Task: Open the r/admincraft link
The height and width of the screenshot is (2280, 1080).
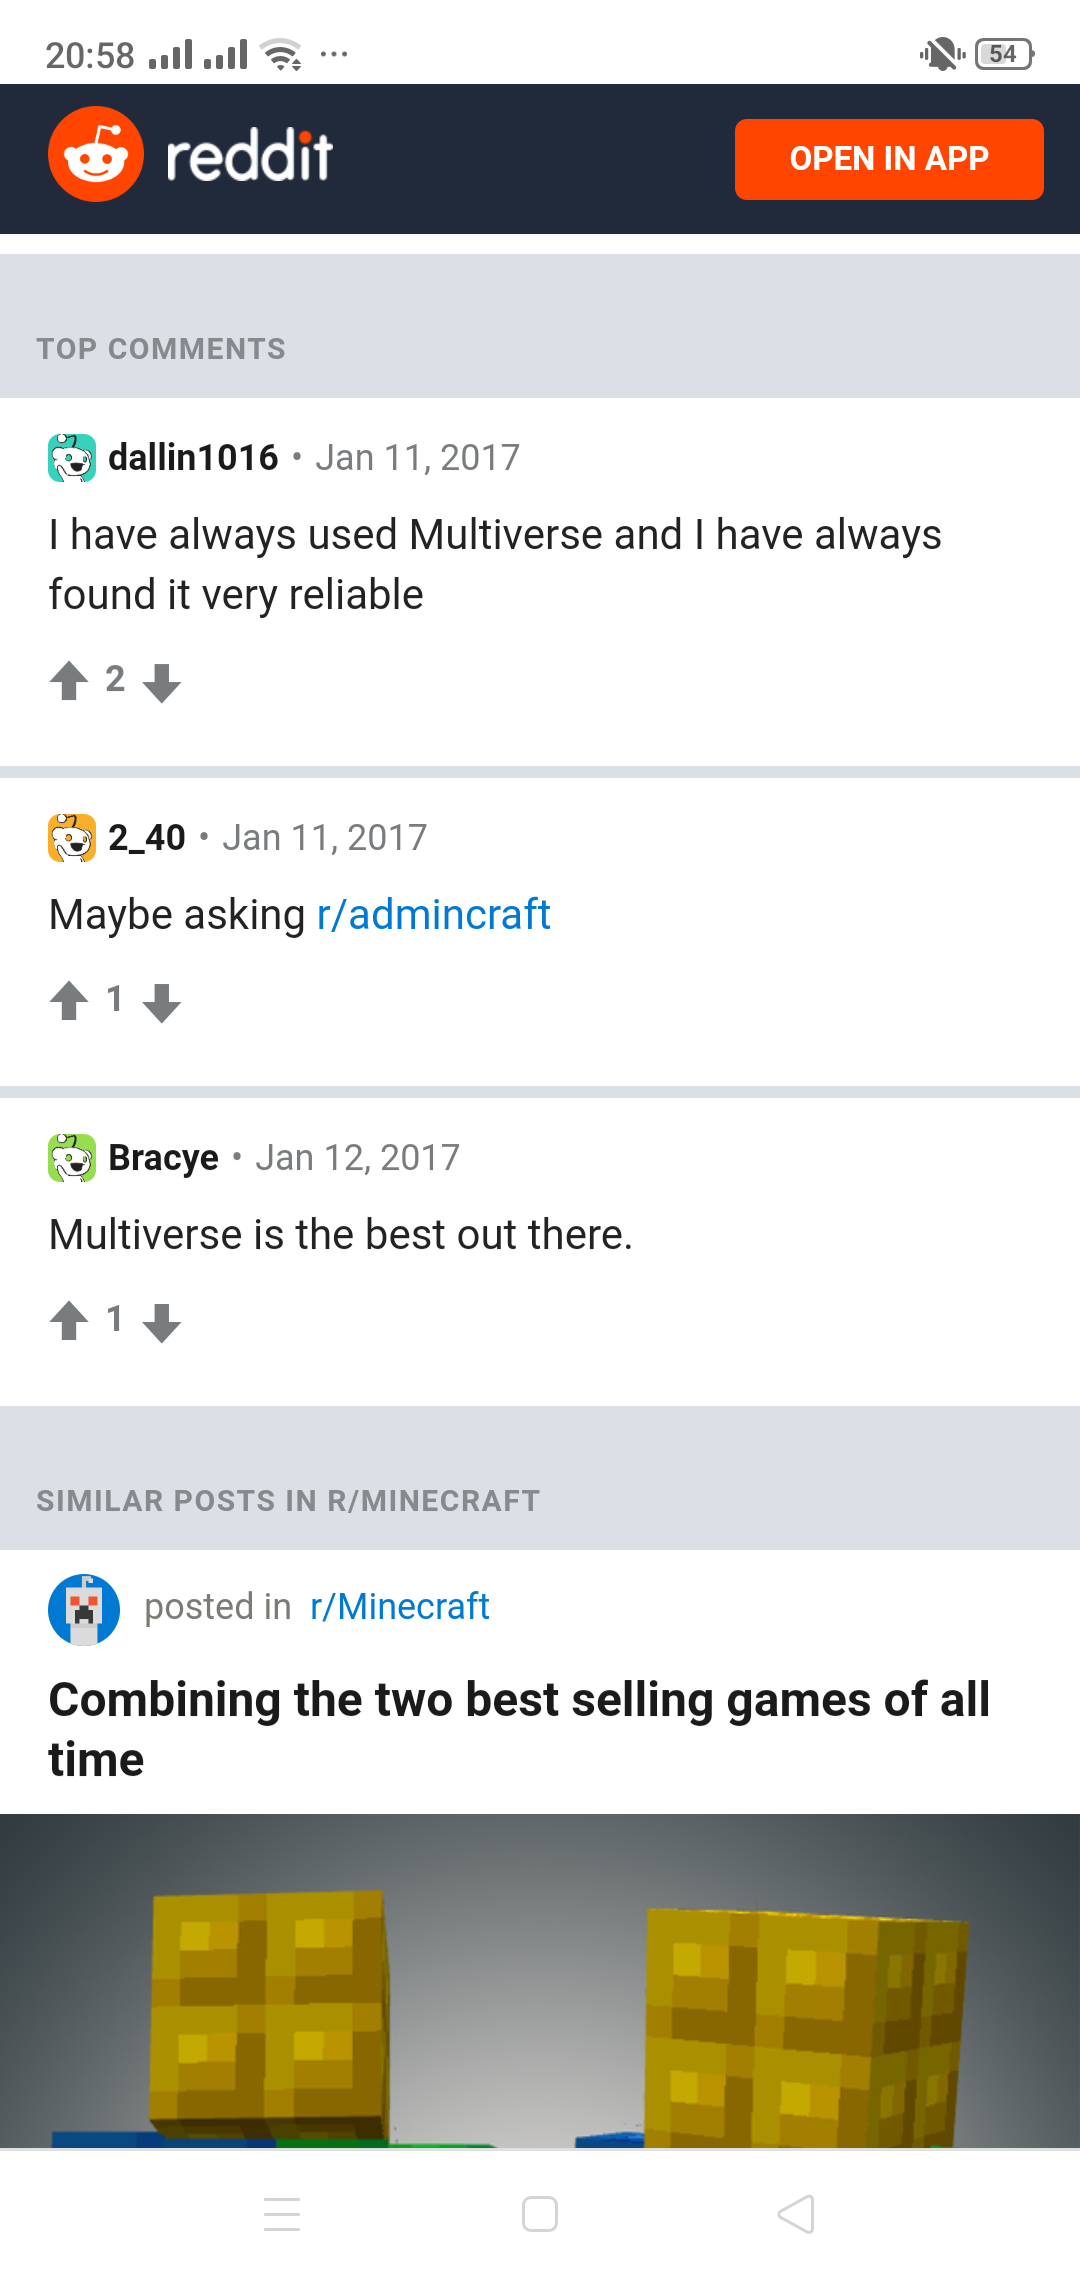Action: 434,913
